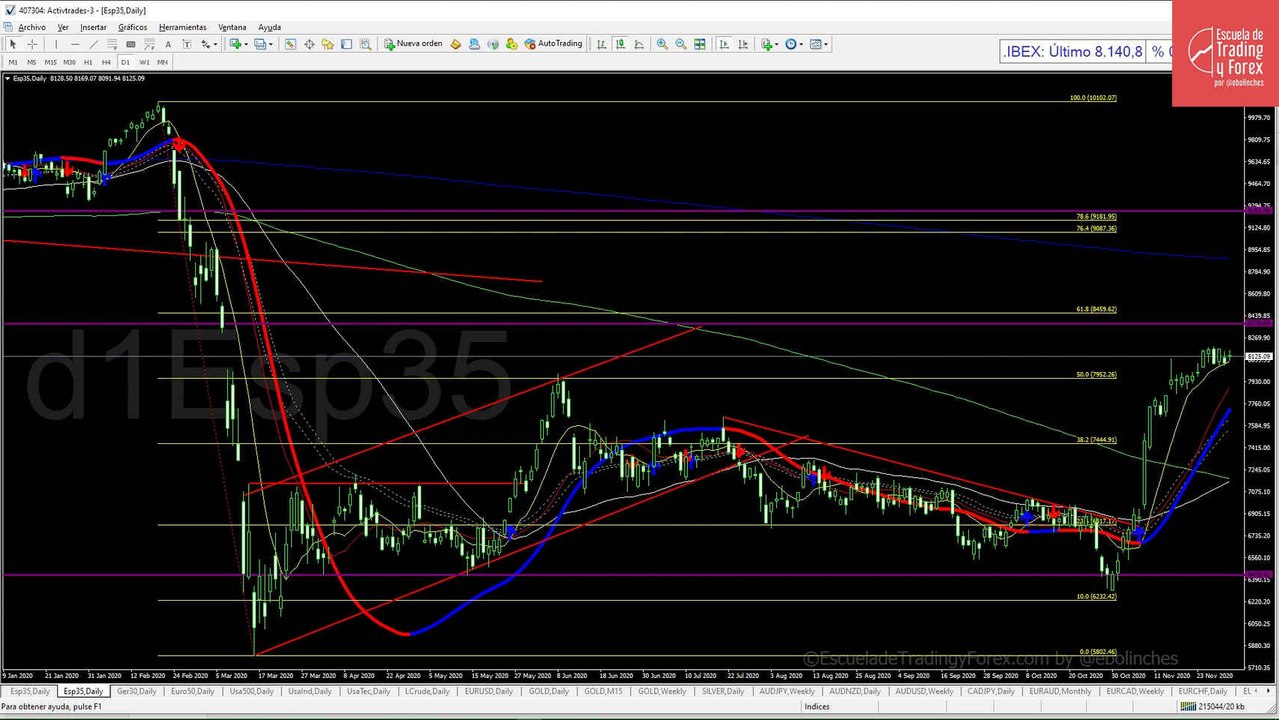Set timeframe to H4

(106, 62)
